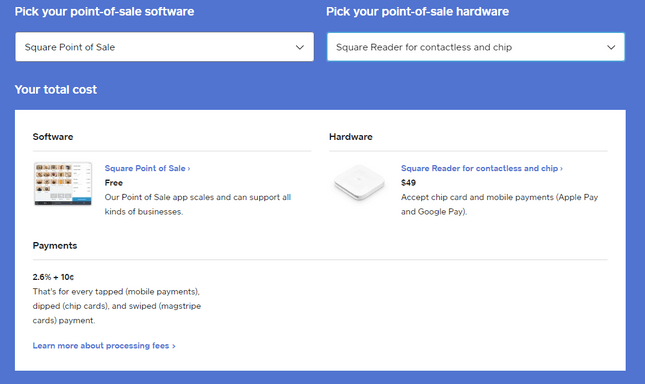Screen dimensions: 645x384
Task: Click the 'Free' software price text
Action: [114, 183]
